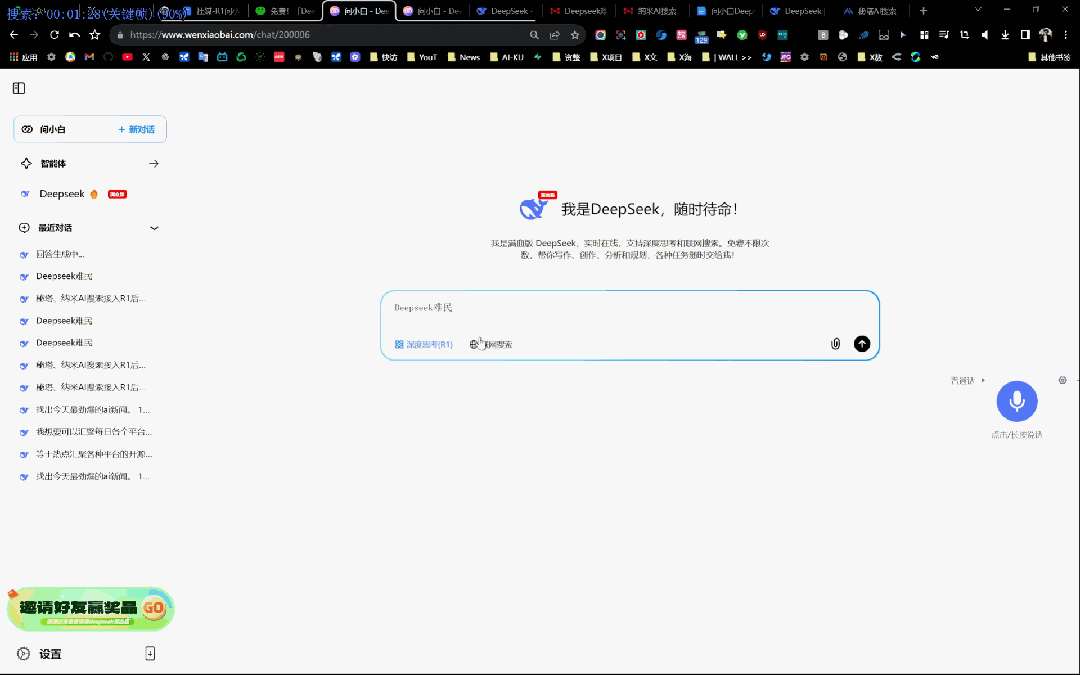Click the extension with 129 badge
The image size is (1080, 675).
[701, 35]
